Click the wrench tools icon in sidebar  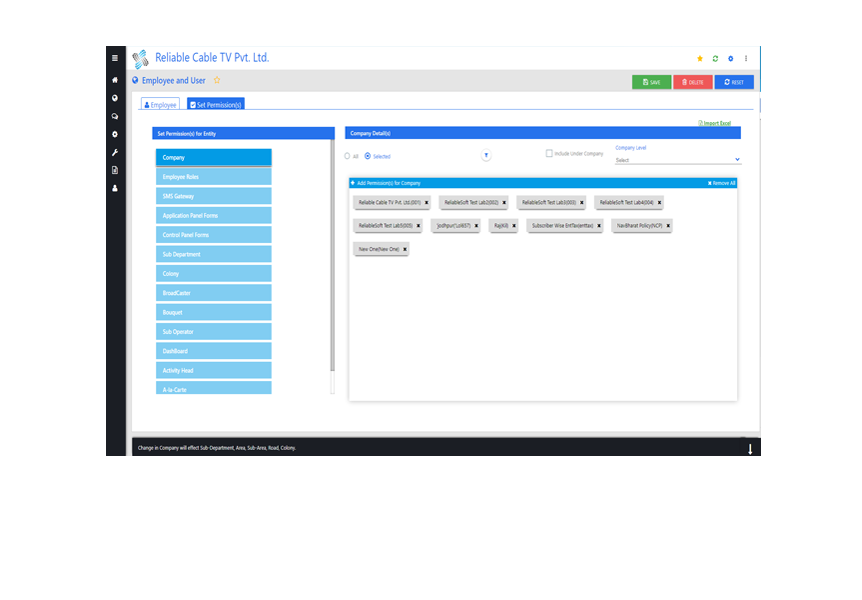[115, 152]
